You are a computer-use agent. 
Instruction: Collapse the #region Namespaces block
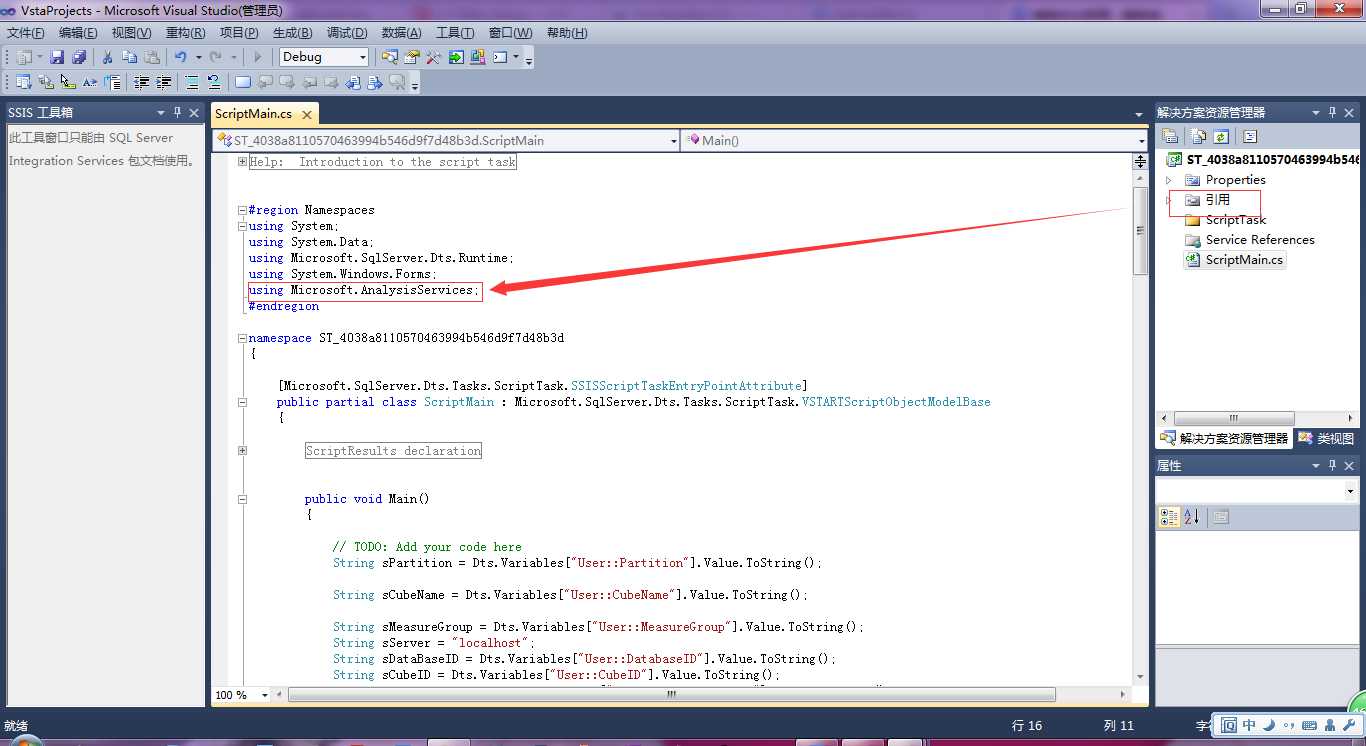(x=242, y=210)
